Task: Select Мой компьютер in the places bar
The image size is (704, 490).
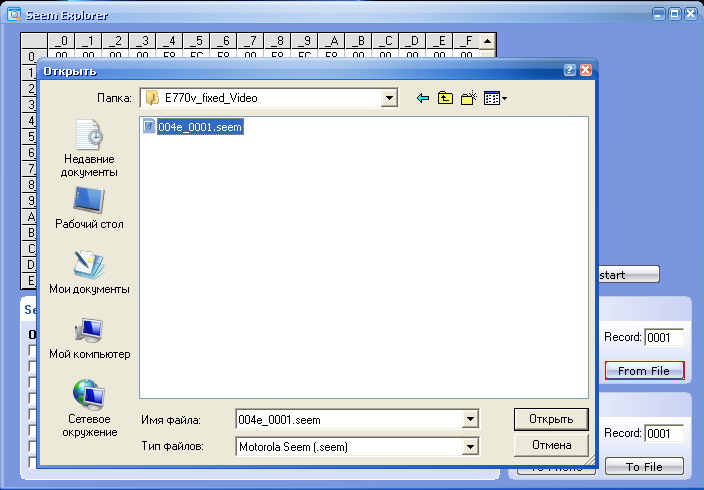Action: pos(89,338)
